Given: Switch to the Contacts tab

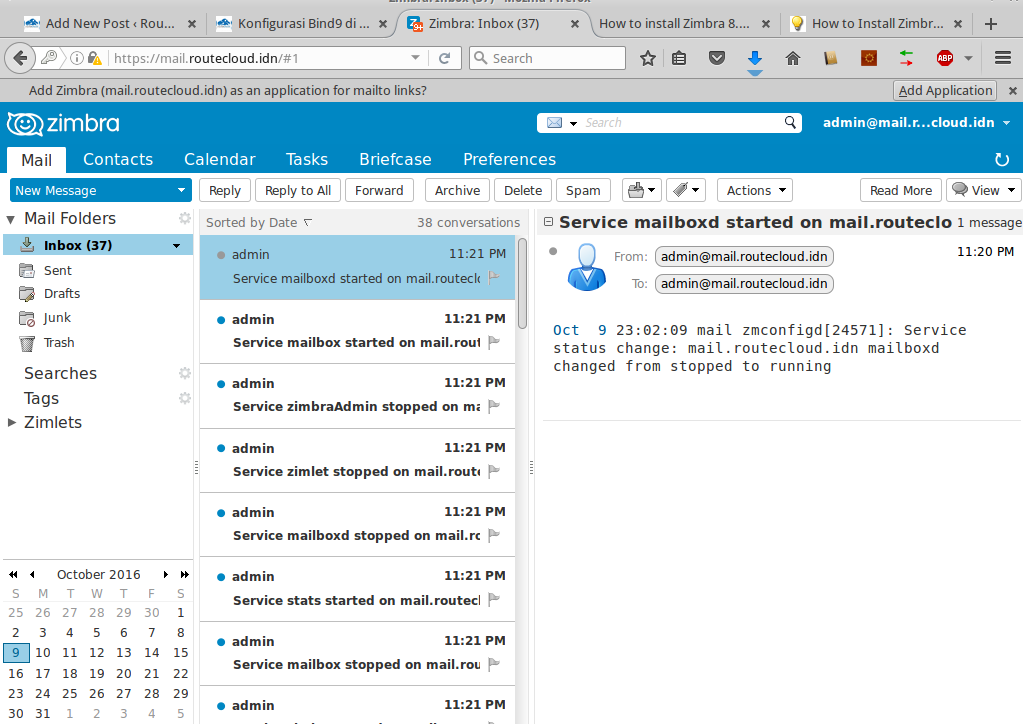Looking at the screenshot, I should point(118,159).
